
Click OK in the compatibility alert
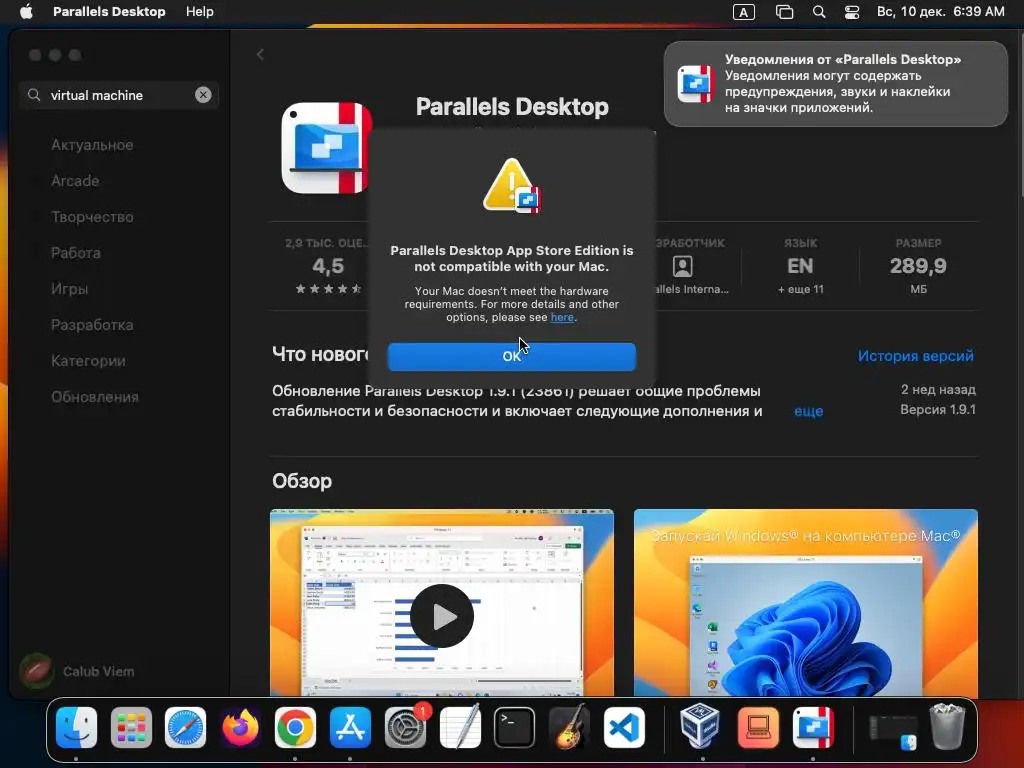pyautogui.click(x=511, y=357)
